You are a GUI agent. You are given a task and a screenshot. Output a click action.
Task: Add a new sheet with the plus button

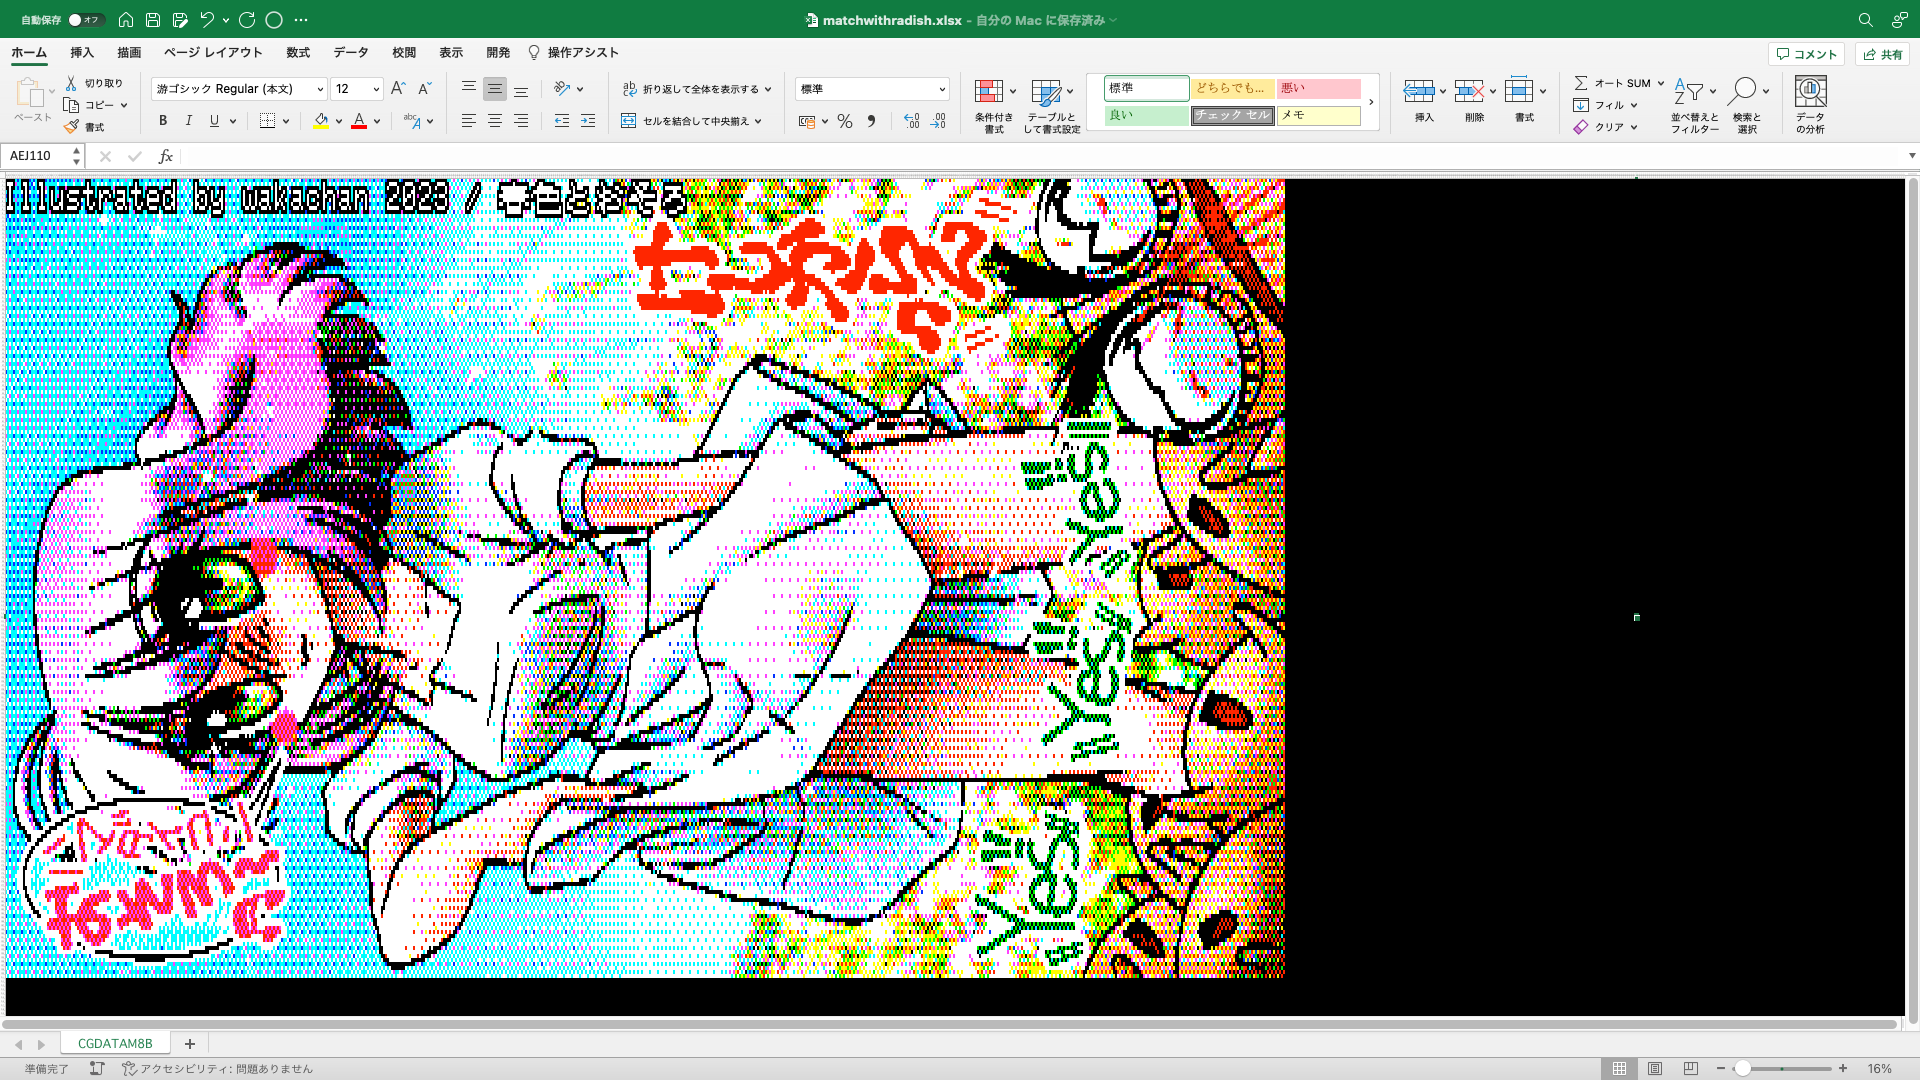tap(189, 1043)
